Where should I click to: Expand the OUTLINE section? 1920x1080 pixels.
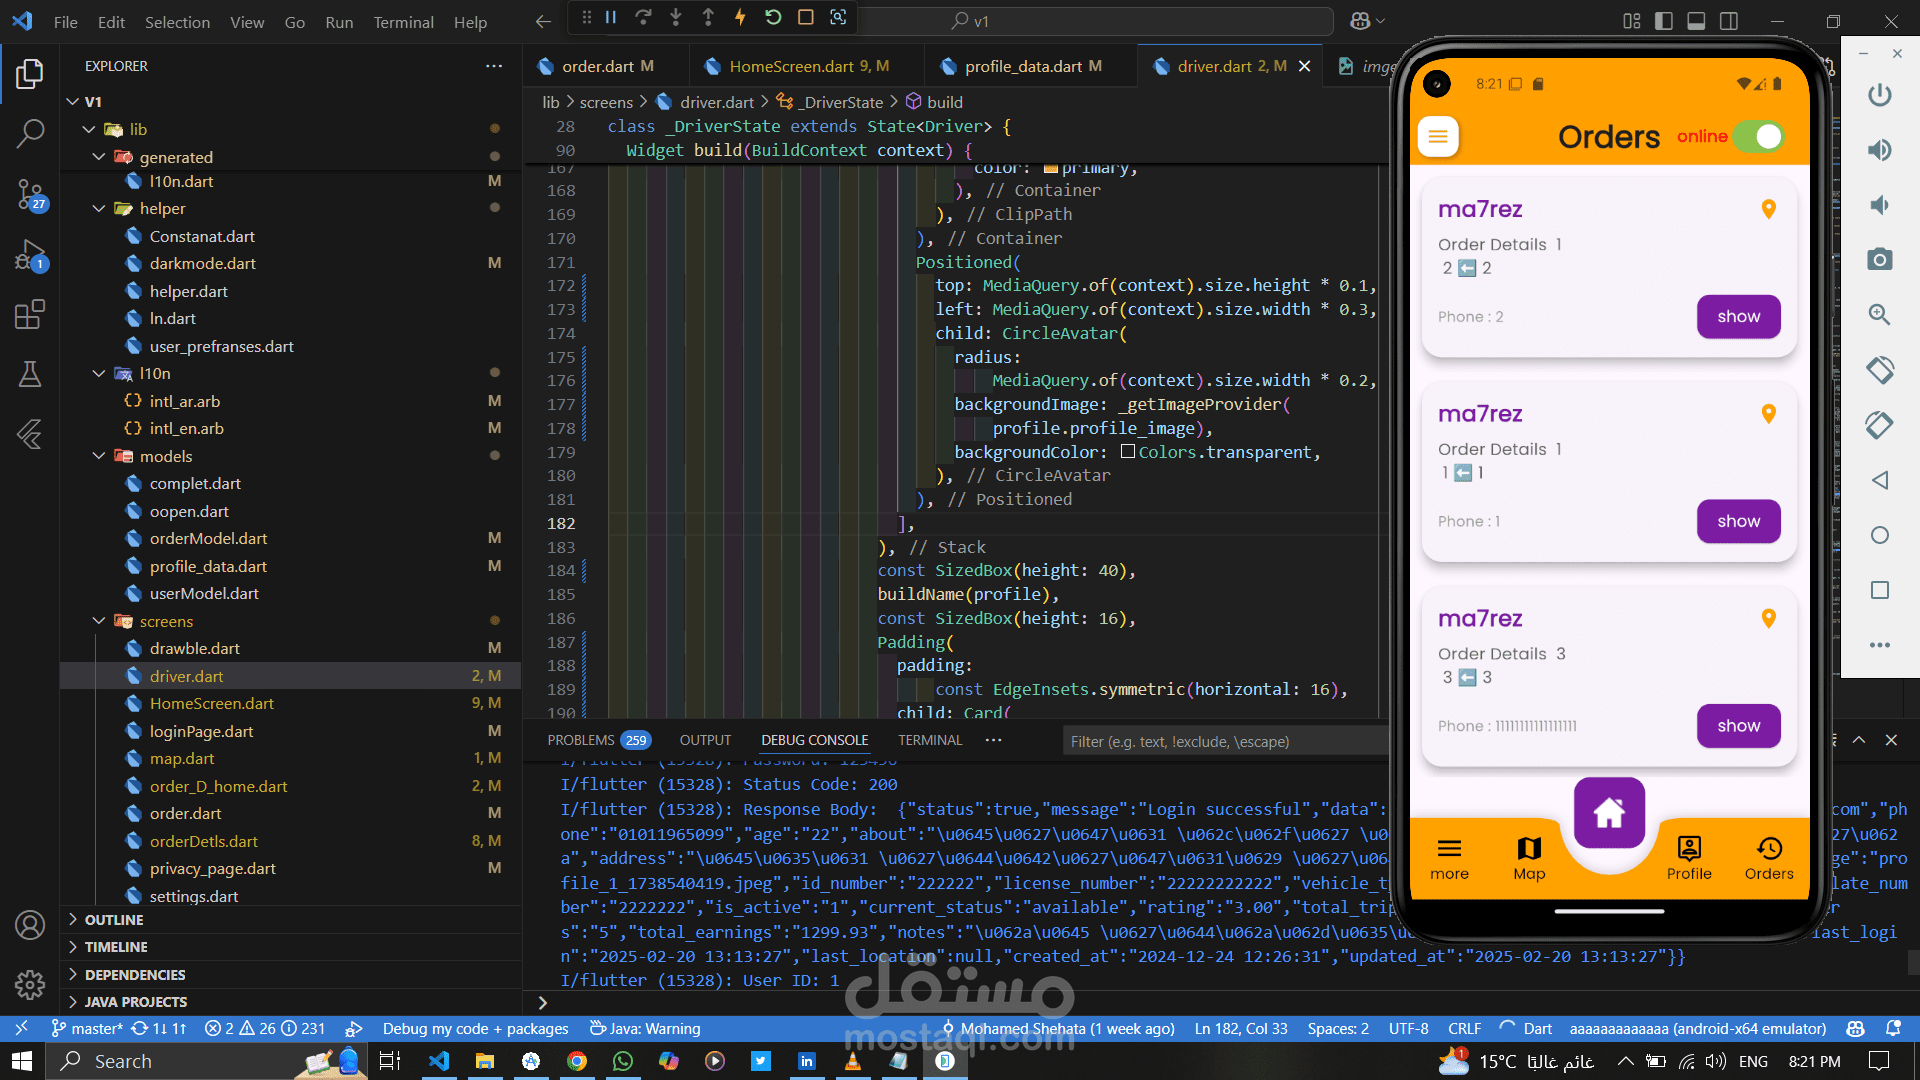114,920
